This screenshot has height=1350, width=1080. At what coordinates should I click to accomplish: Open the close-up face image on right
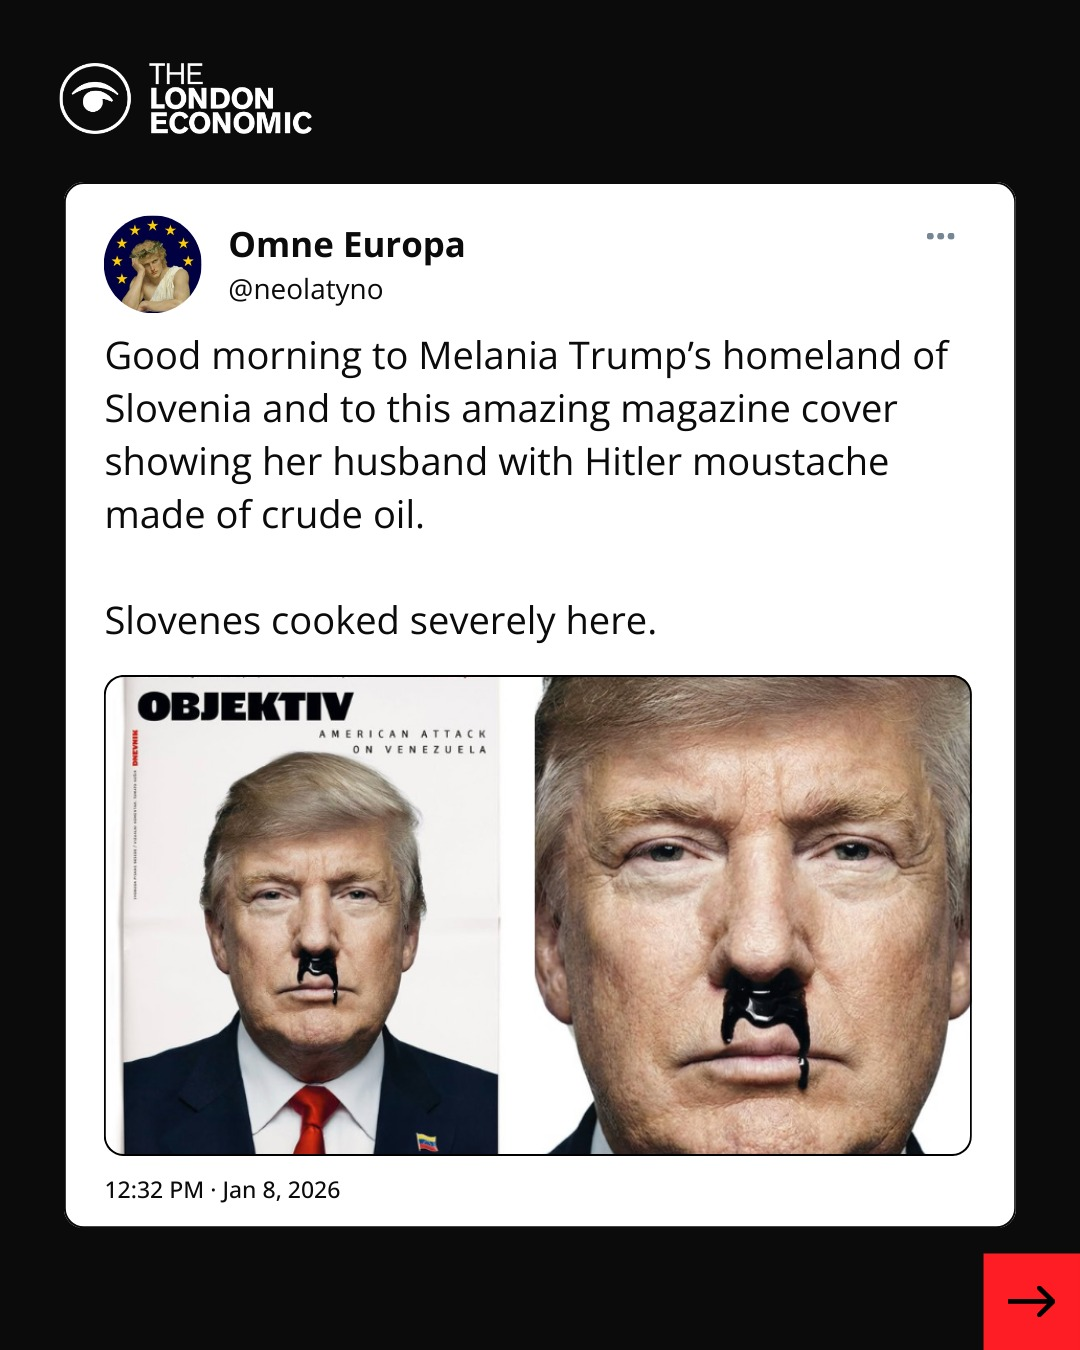click(x=752, y=915)
